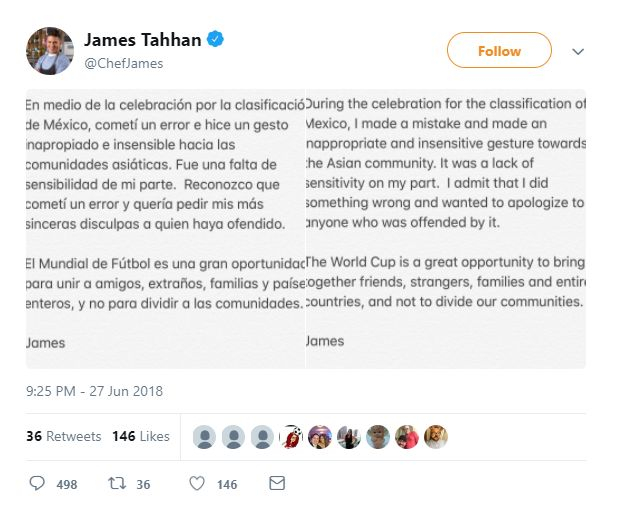Click the second gray default liker avatar
621x514 pixels.
pyautogui.click(x=233, y=436)
